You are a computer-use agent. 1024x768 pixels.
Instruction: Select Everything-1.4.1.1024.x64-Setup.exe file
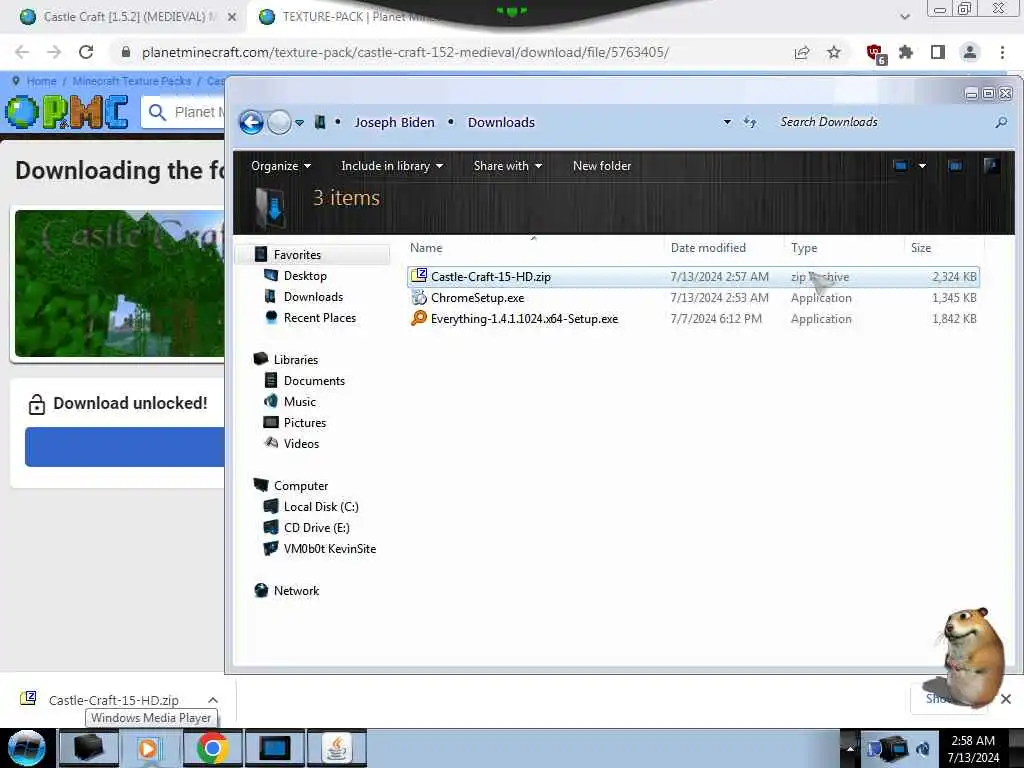[524, 319]
